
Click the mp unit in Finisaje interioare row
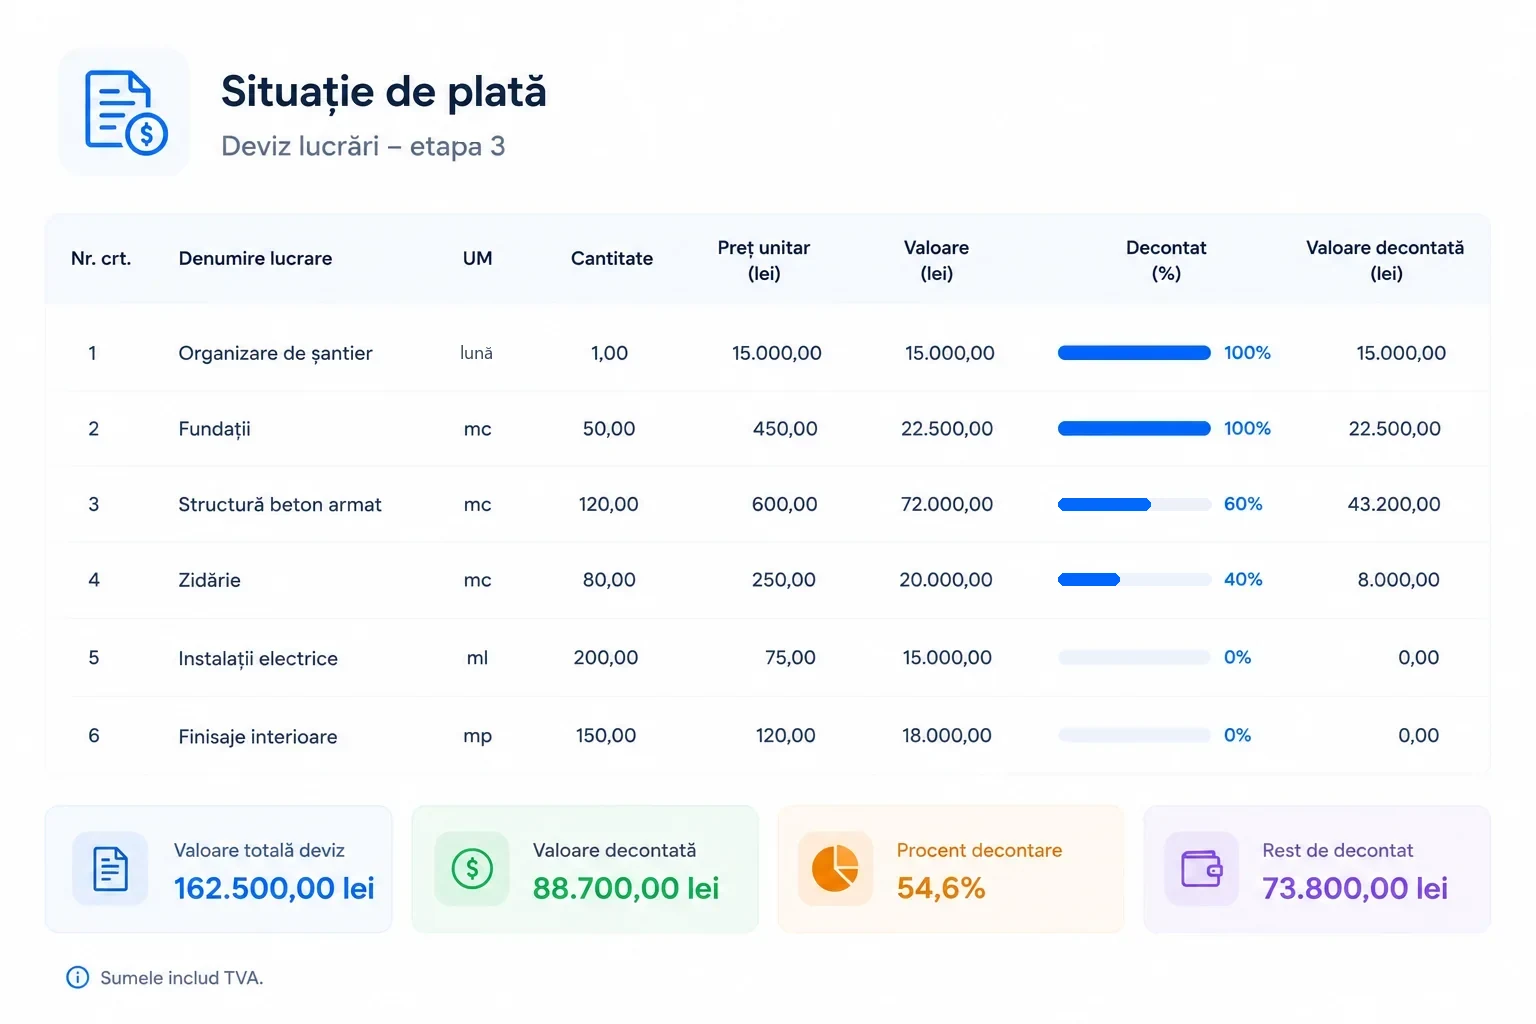point(477,736)
